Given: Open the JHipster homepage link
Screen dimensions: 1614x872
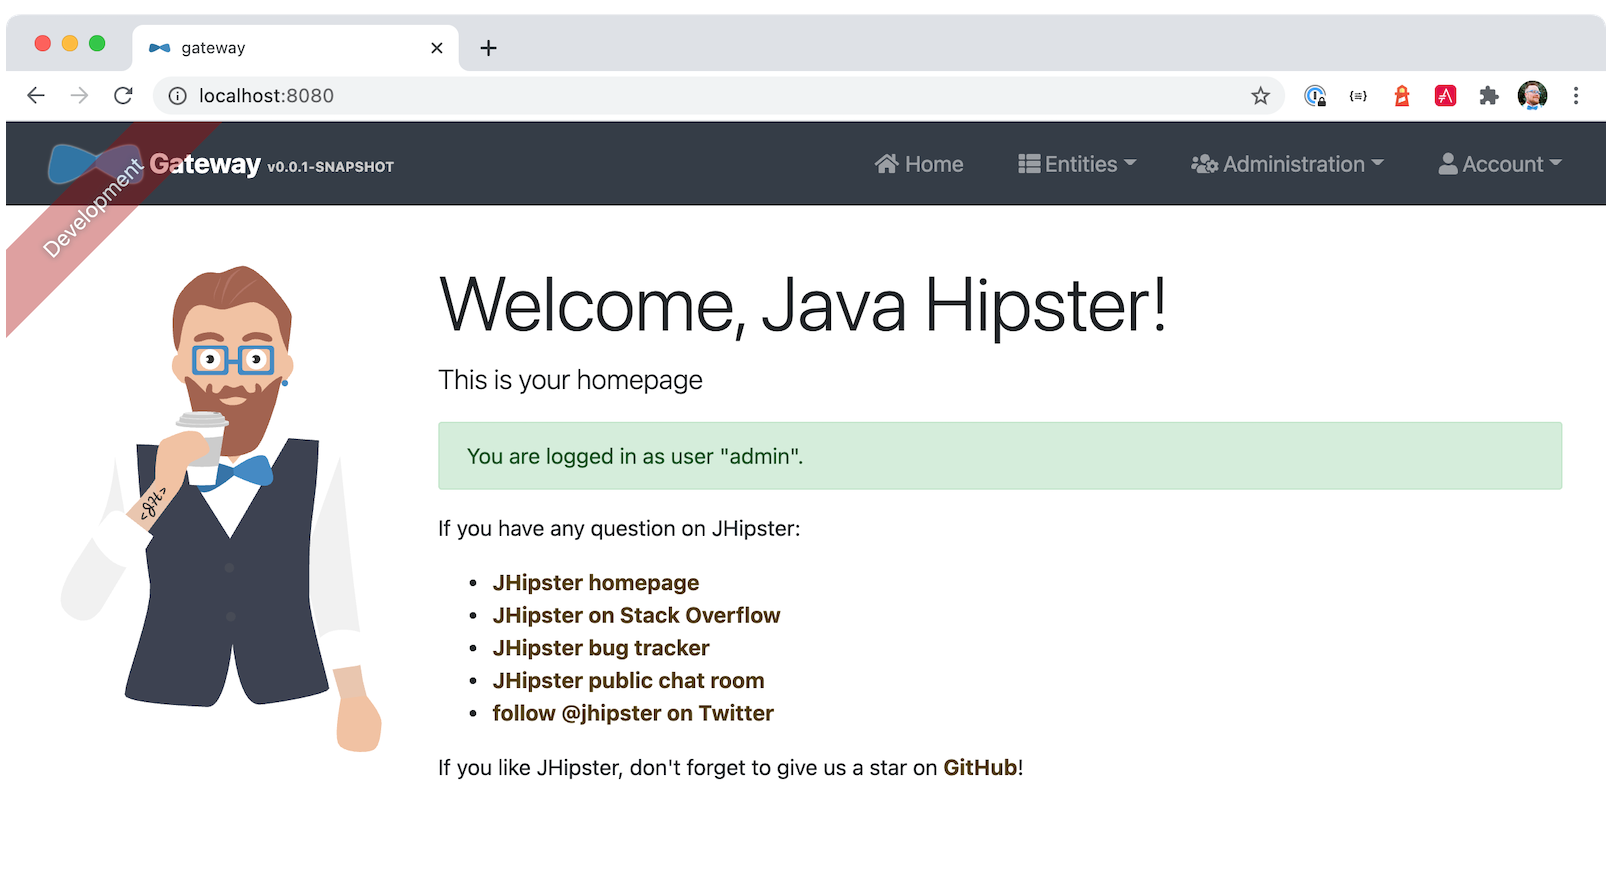Looking at the screenshot, I should [595, 583].
